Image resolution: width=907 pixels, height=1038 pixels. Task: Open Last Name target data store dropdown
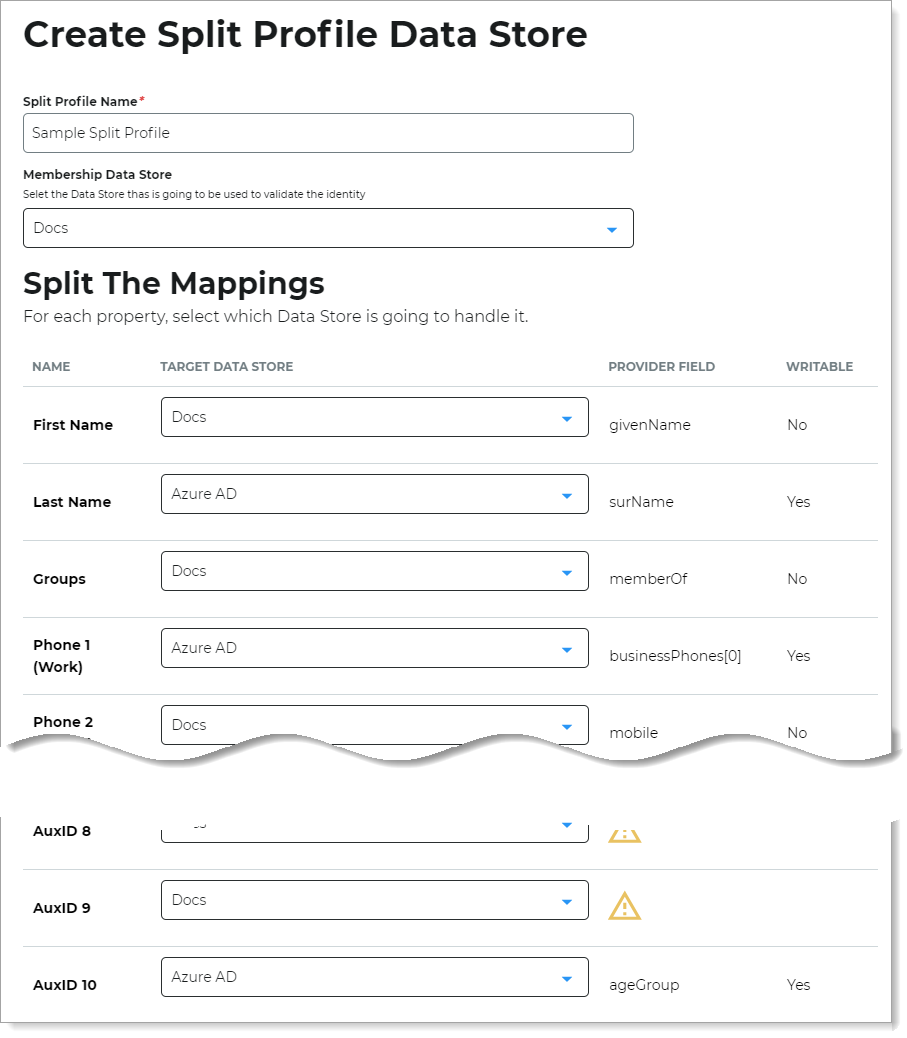[x=374, y=494]
